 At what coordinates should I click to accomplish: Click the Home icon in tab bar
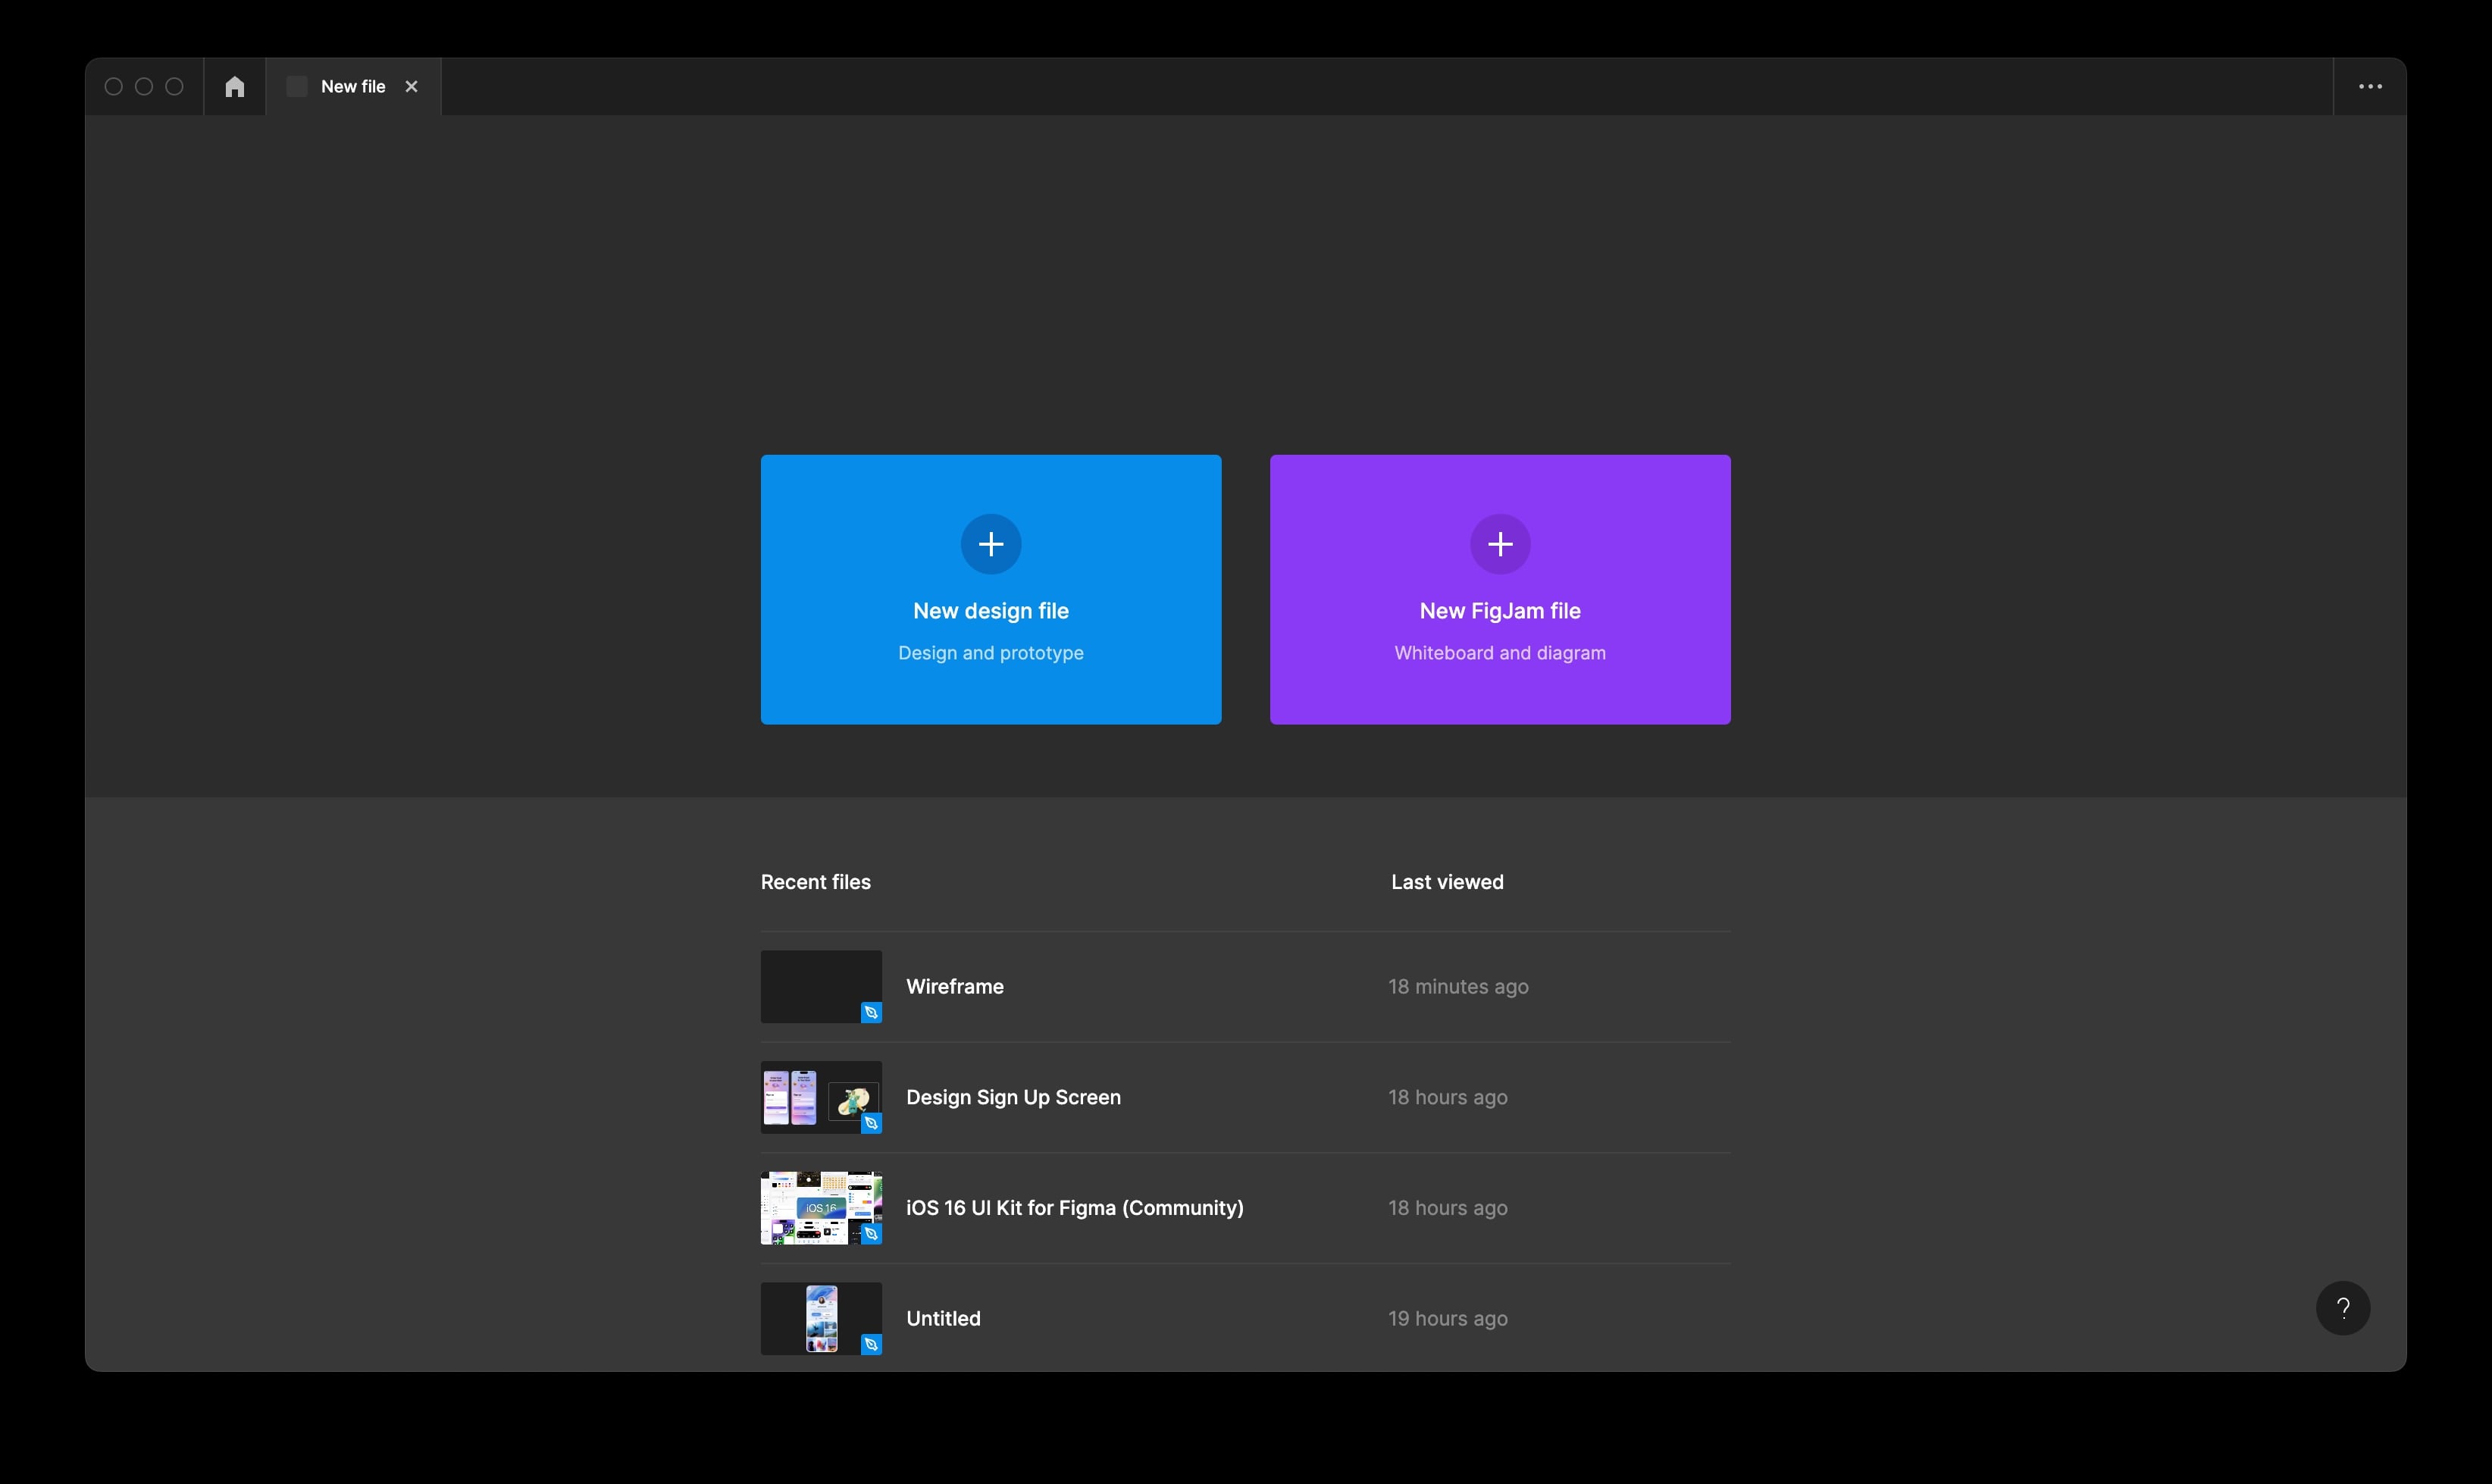click(x=235, y=87)
